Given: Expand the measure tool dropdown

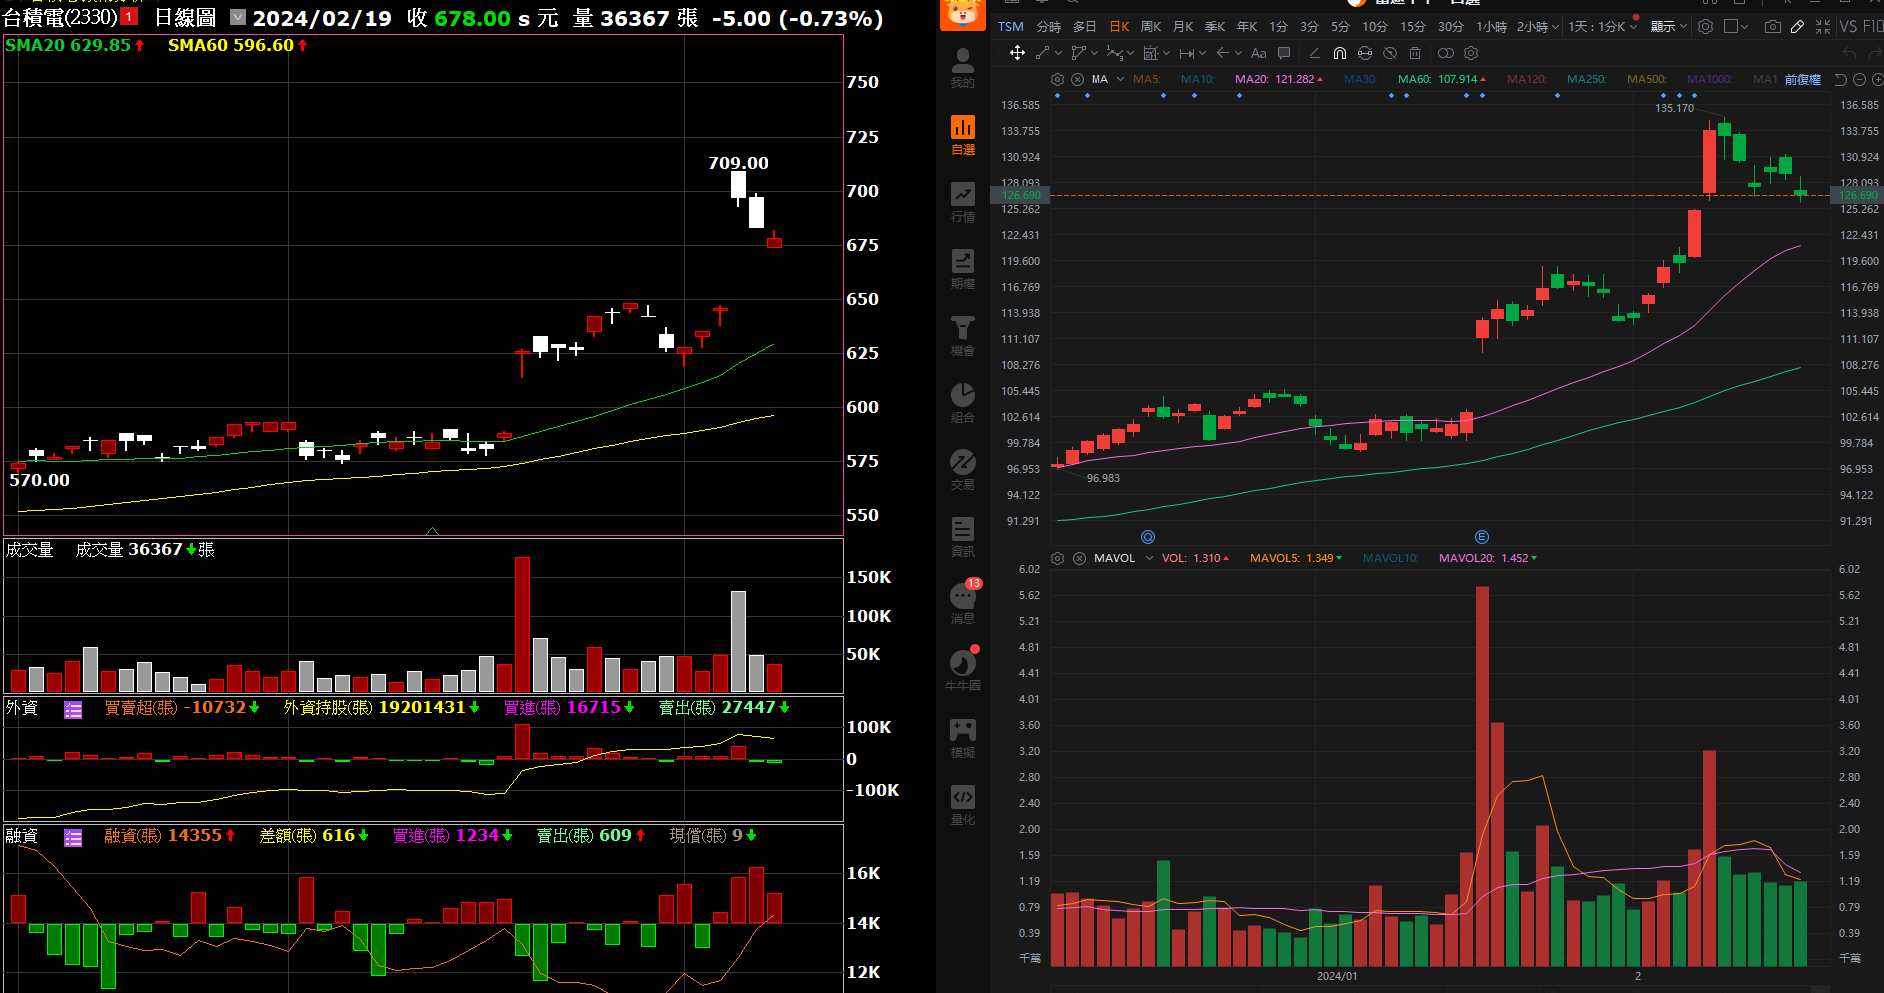Looking at the screenshot, I should [1203, 53].
